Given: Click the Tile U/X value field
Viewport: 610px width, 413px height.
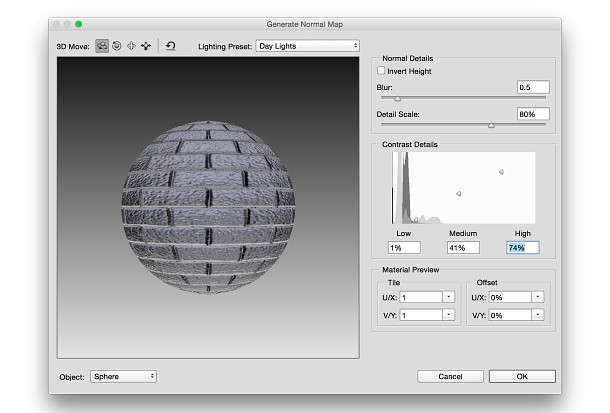Looking at the screenshot, I should (421, 298).
